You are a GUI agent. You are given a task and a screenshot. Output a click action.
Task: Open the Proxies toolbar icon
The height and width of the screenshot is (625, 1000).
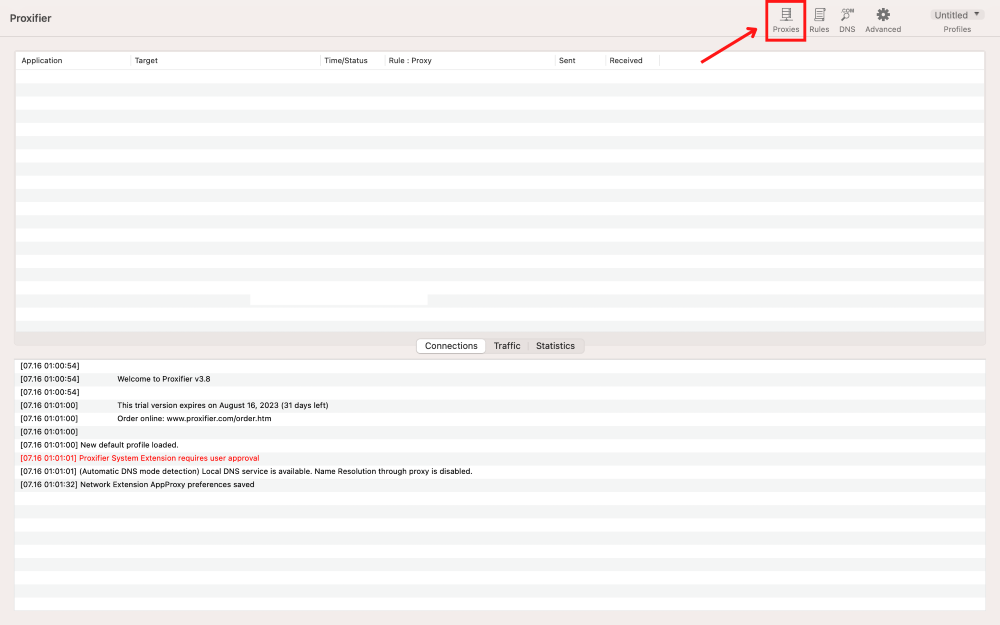(x=785, y=20)
